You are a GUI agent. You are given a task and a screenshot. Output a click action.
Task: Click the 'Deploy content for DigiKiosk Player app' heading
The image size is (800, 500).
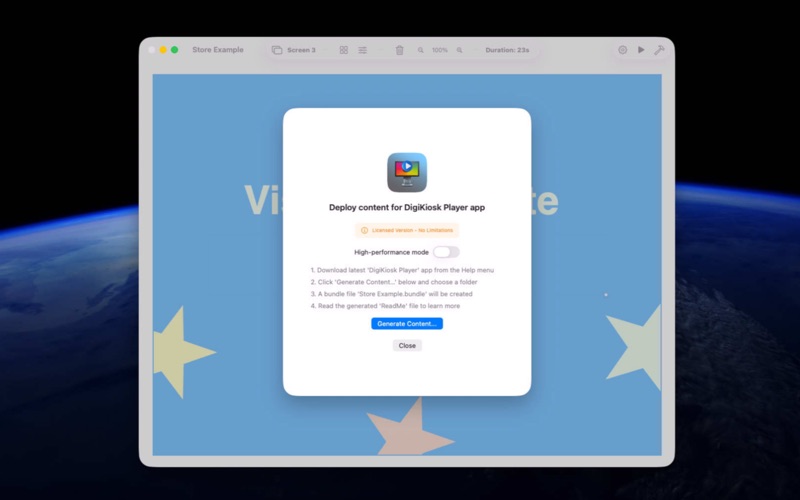(407, 207)
